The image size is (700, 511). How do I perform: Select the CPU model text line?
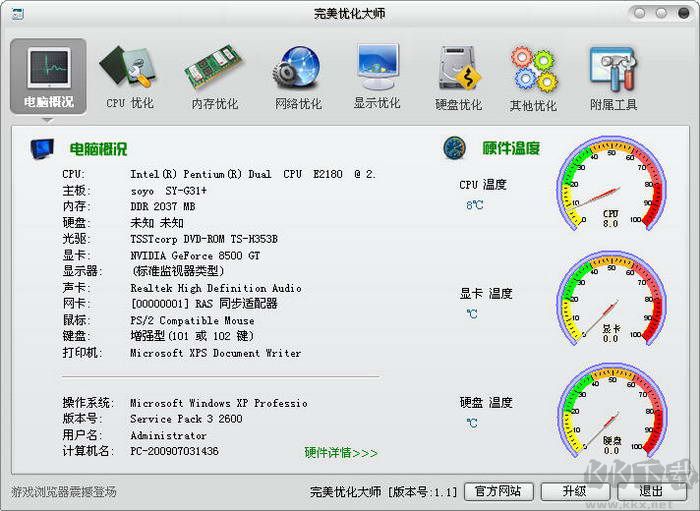[253, 174]
